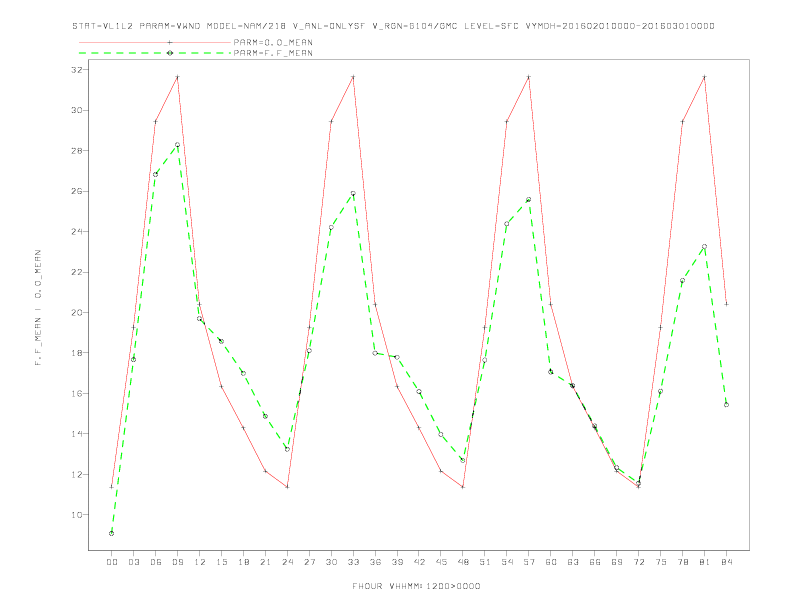Click x-axis tick label 54
792x612 pixels.
[x=507, y=562]
